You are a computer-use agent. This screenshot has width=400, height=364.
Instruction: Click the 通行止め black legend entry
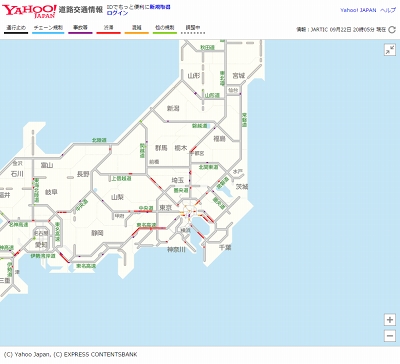point(16,29)
